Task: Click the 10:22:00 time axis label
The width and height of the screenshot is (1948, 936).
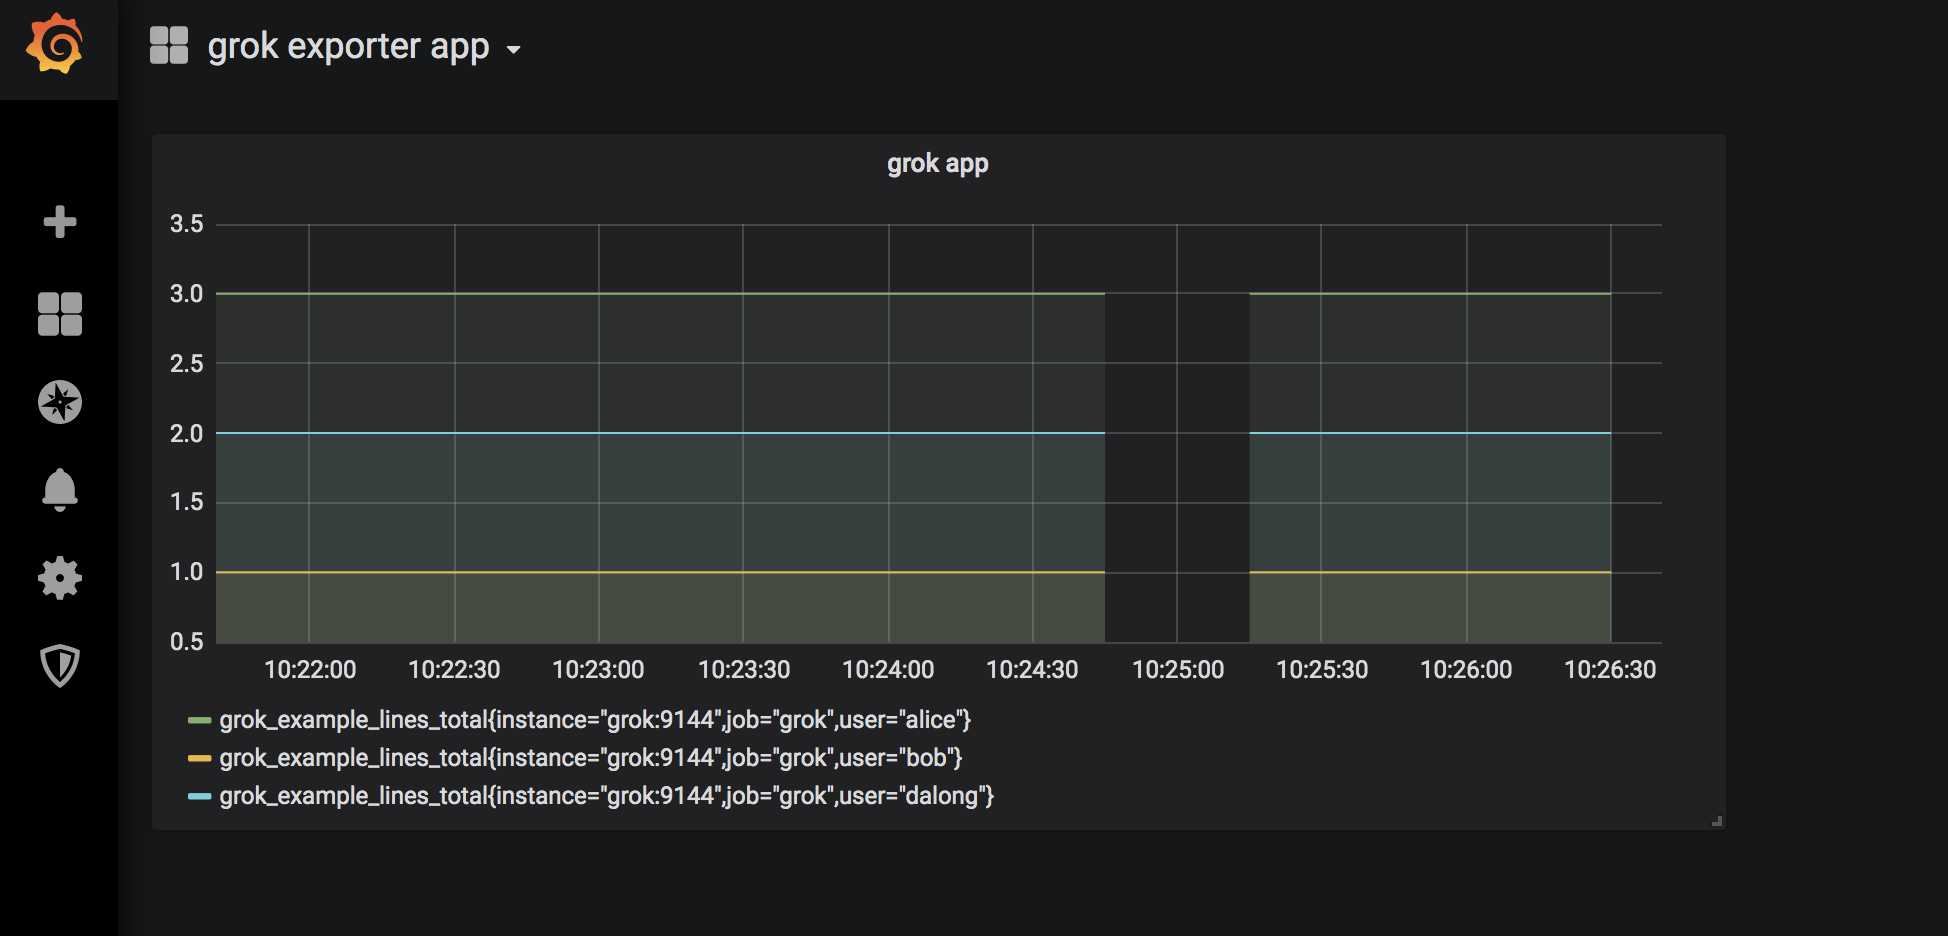Action: (x=310, y=670)
